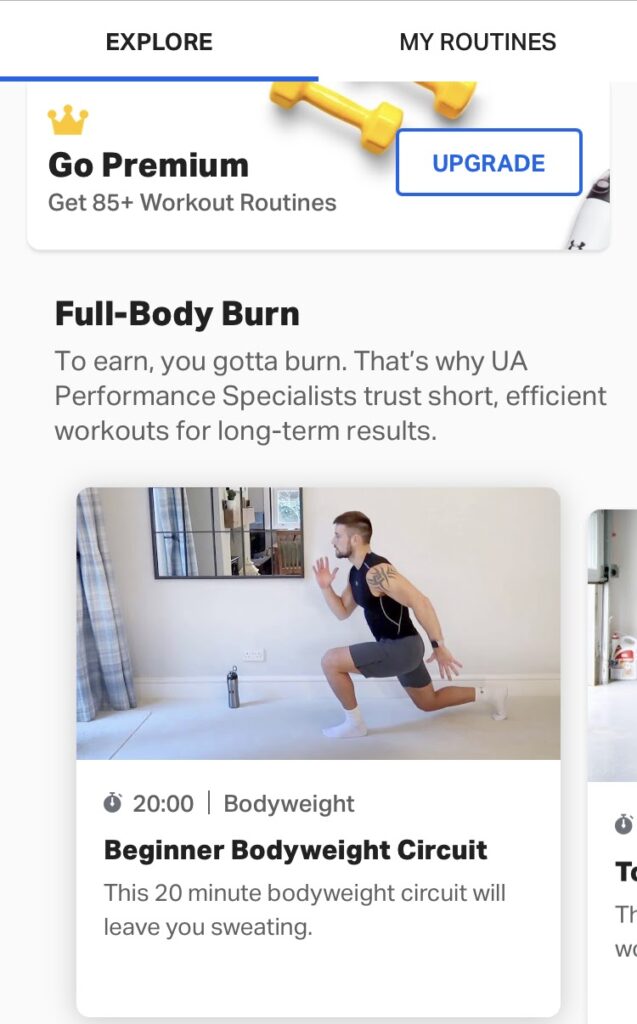Image resolution: width=637 pixels, height=1024 pixels.
Task: Tap the Upgrade button
Action: (x=489, y=163)
